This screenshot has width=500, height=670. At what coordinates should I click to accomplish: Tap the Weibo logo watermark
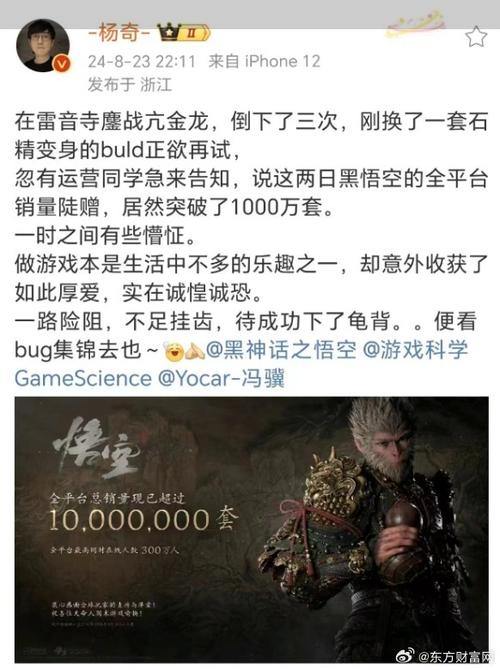(405, 655)
